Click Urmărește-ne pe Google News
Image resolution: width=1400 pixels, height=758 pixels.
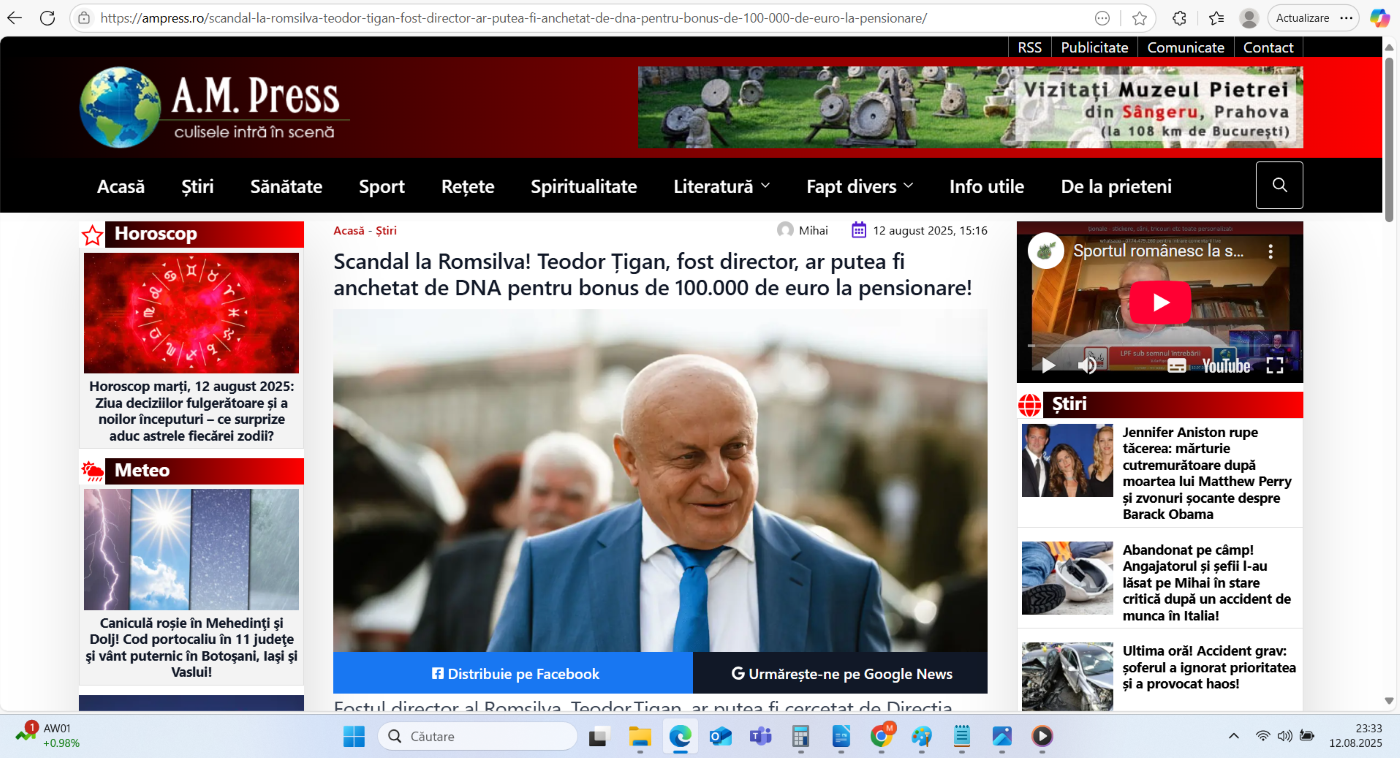[x=840, y=674]
